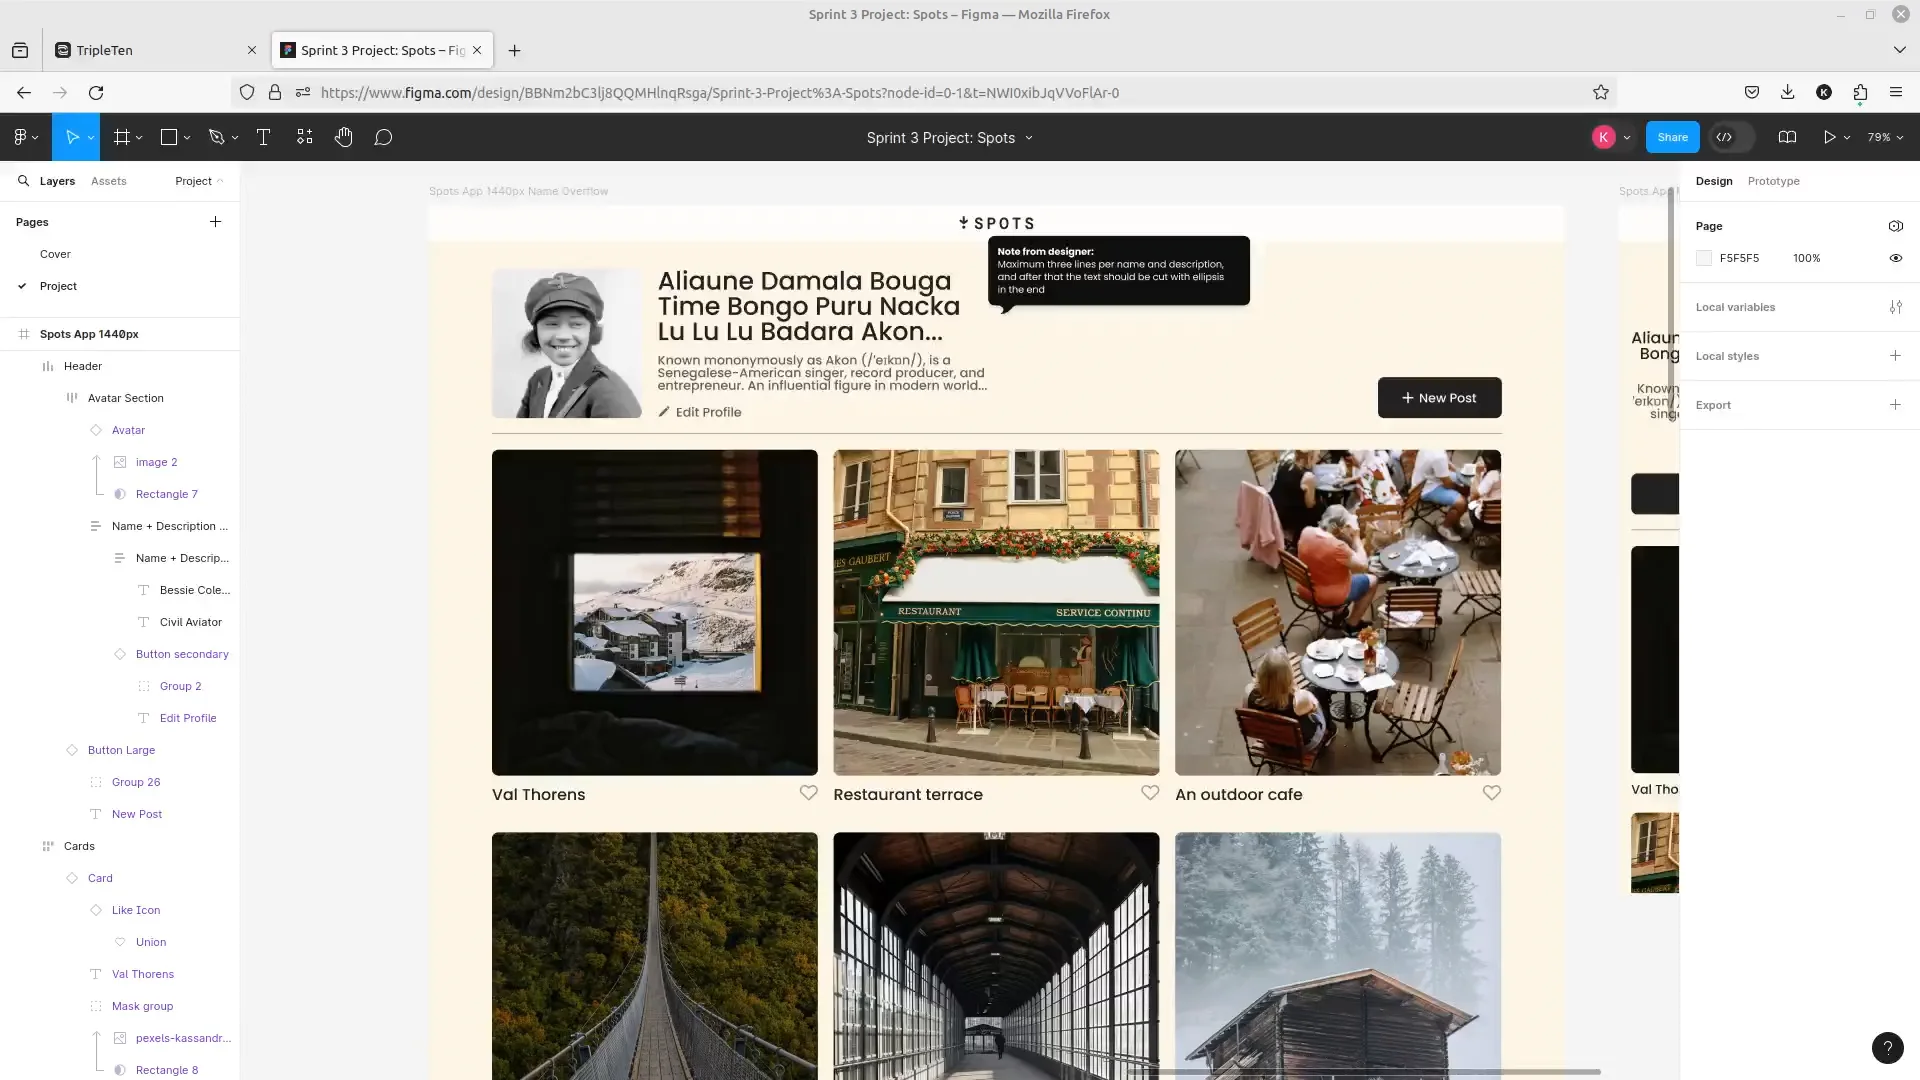
Task: Select the Hand tool
Action: pos(343,138)
